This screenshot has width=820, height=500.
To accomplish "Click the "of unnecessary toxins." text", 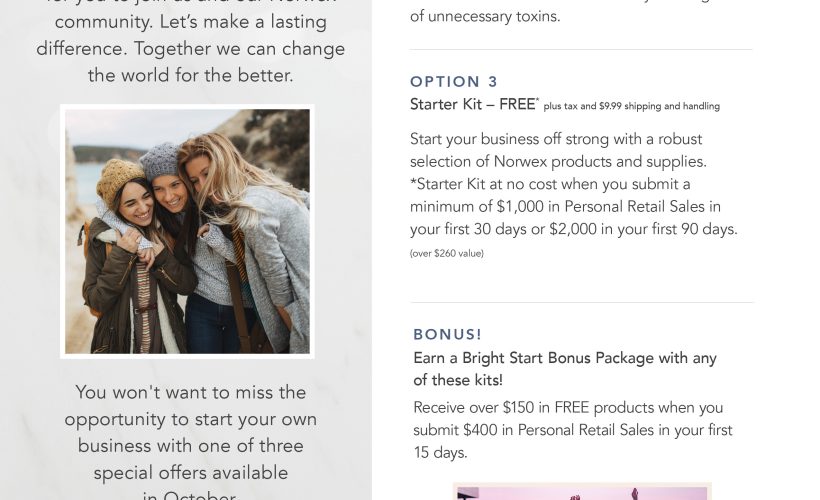I will coord(485,16).
